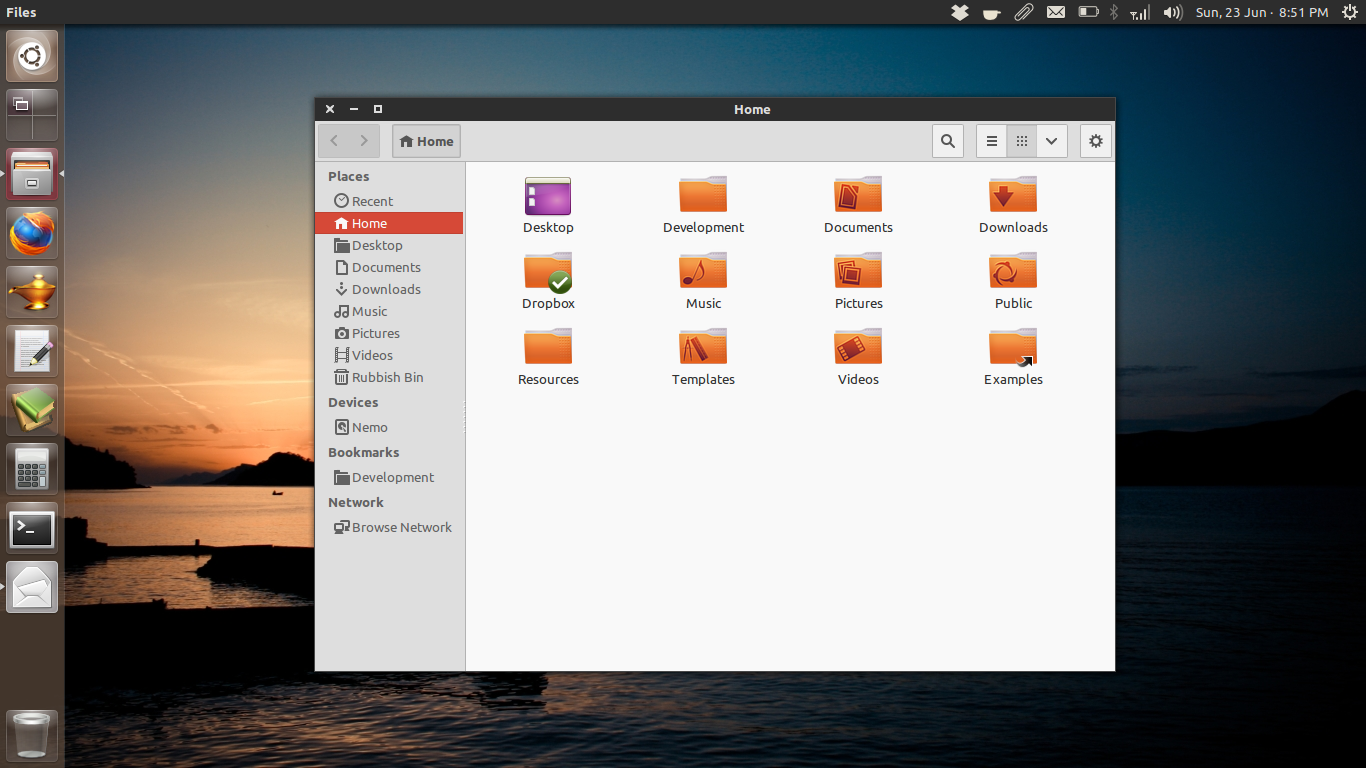Open the view options dropdown arrow
This screenshot has height=768, width=1366.
click(1052, 141)
